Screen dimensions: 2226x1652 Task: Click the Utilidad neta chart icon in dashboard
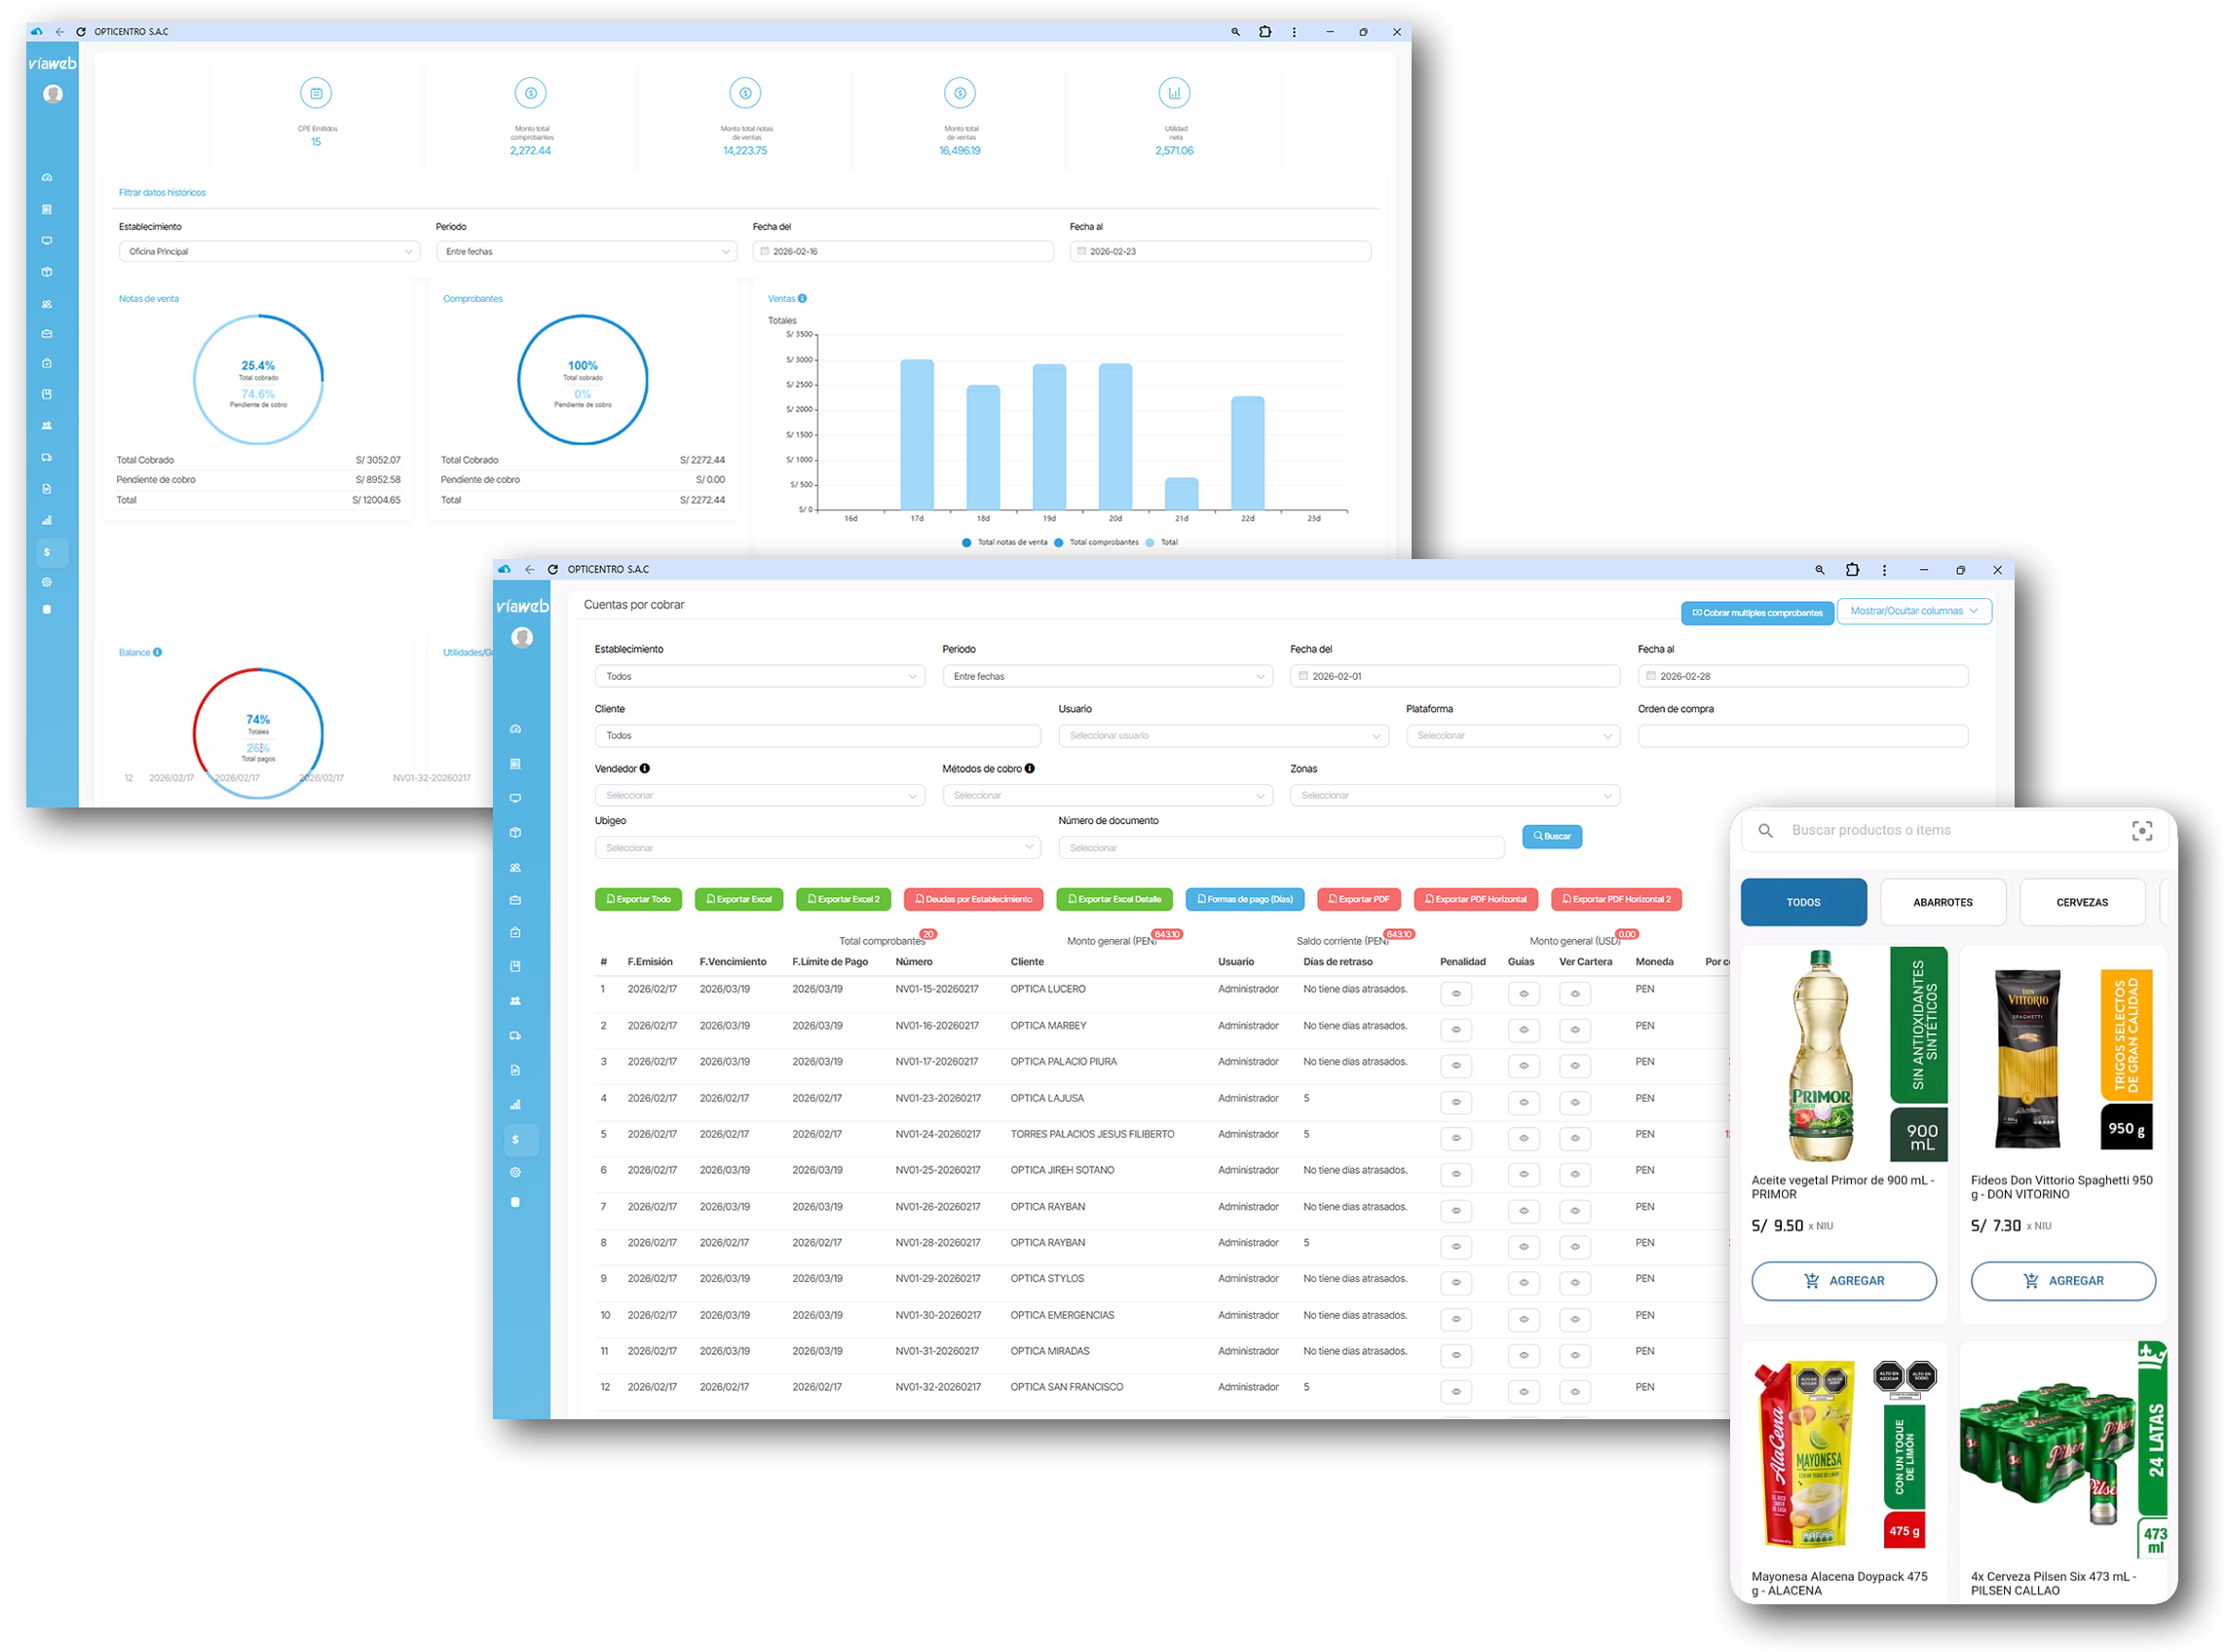click(x=1174, y=93)
